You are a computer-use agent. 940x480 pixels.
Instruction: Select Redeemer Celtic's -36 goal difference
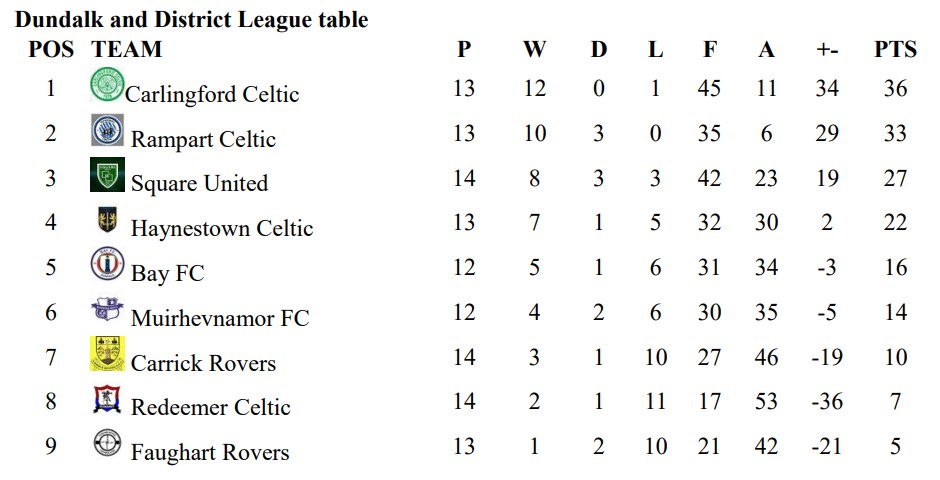coord(827,401)
